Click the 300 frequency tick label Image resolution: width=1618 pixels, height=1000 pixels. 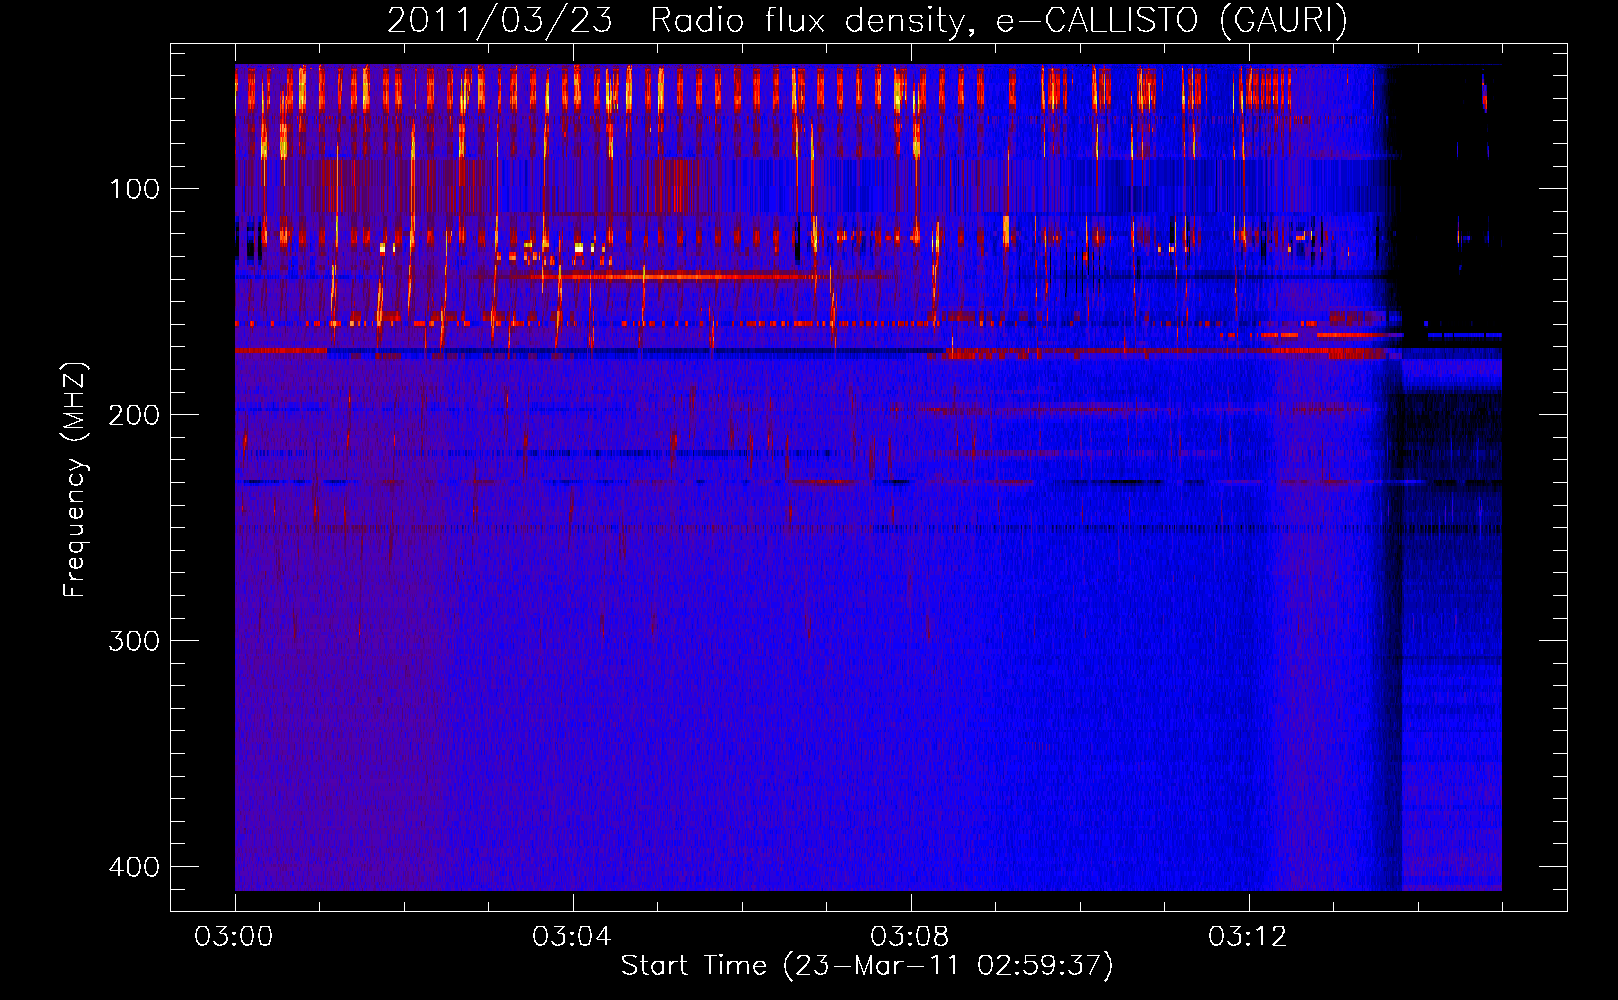pyautogui.click(x=134, y=641)
